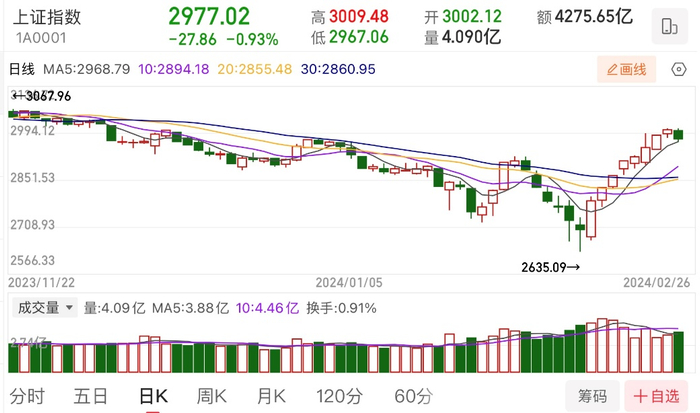
Task: Select the 周K tab
Action: pos(212,396)
